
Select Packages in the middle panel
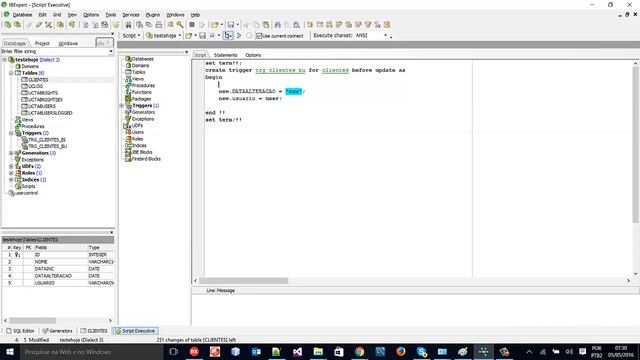[141, 99]
